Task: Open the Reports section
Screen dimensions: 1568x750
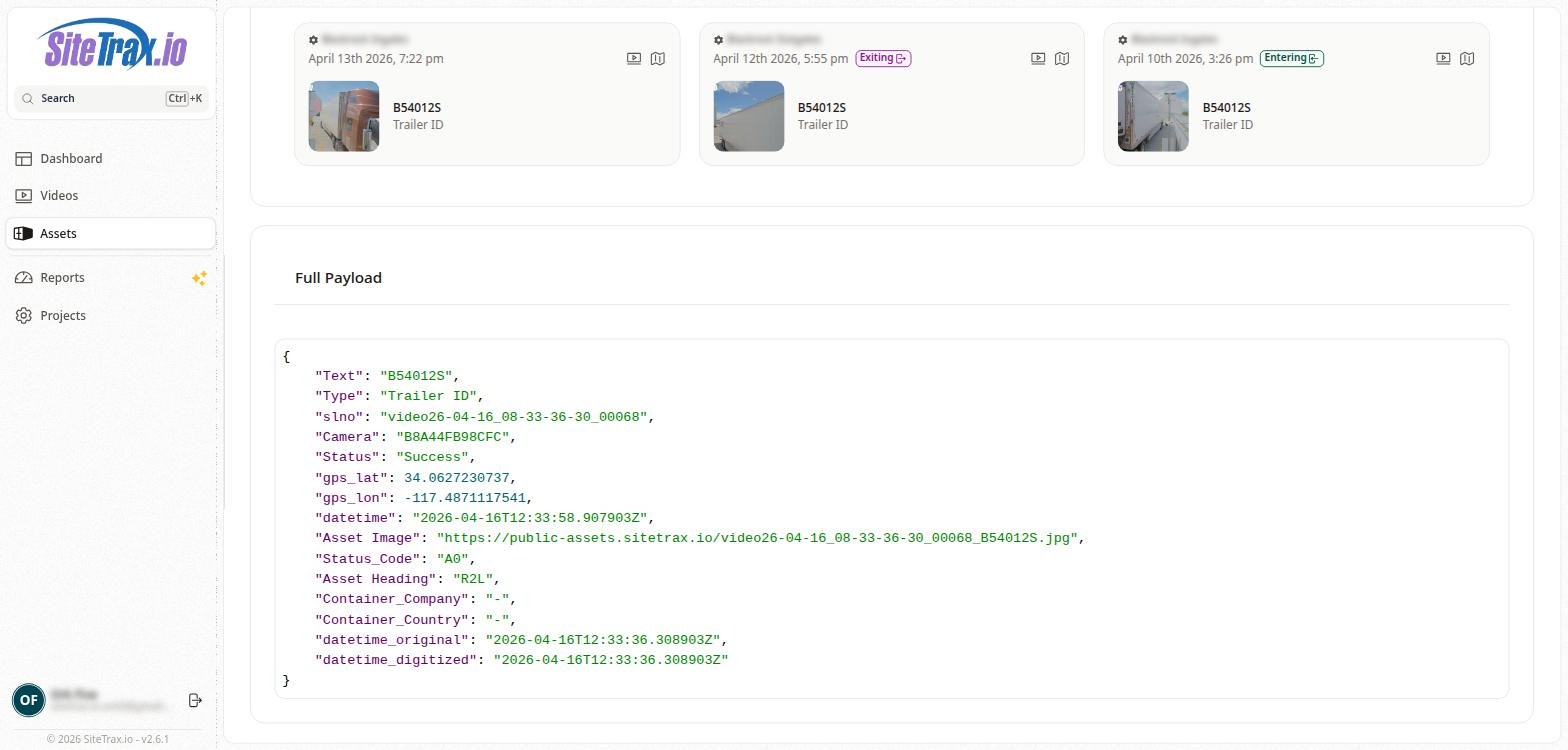Action: 111,277
